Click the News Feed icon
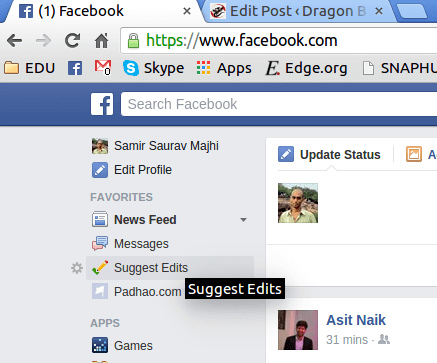This screenshot has height=363, width=437. (100, 220)
